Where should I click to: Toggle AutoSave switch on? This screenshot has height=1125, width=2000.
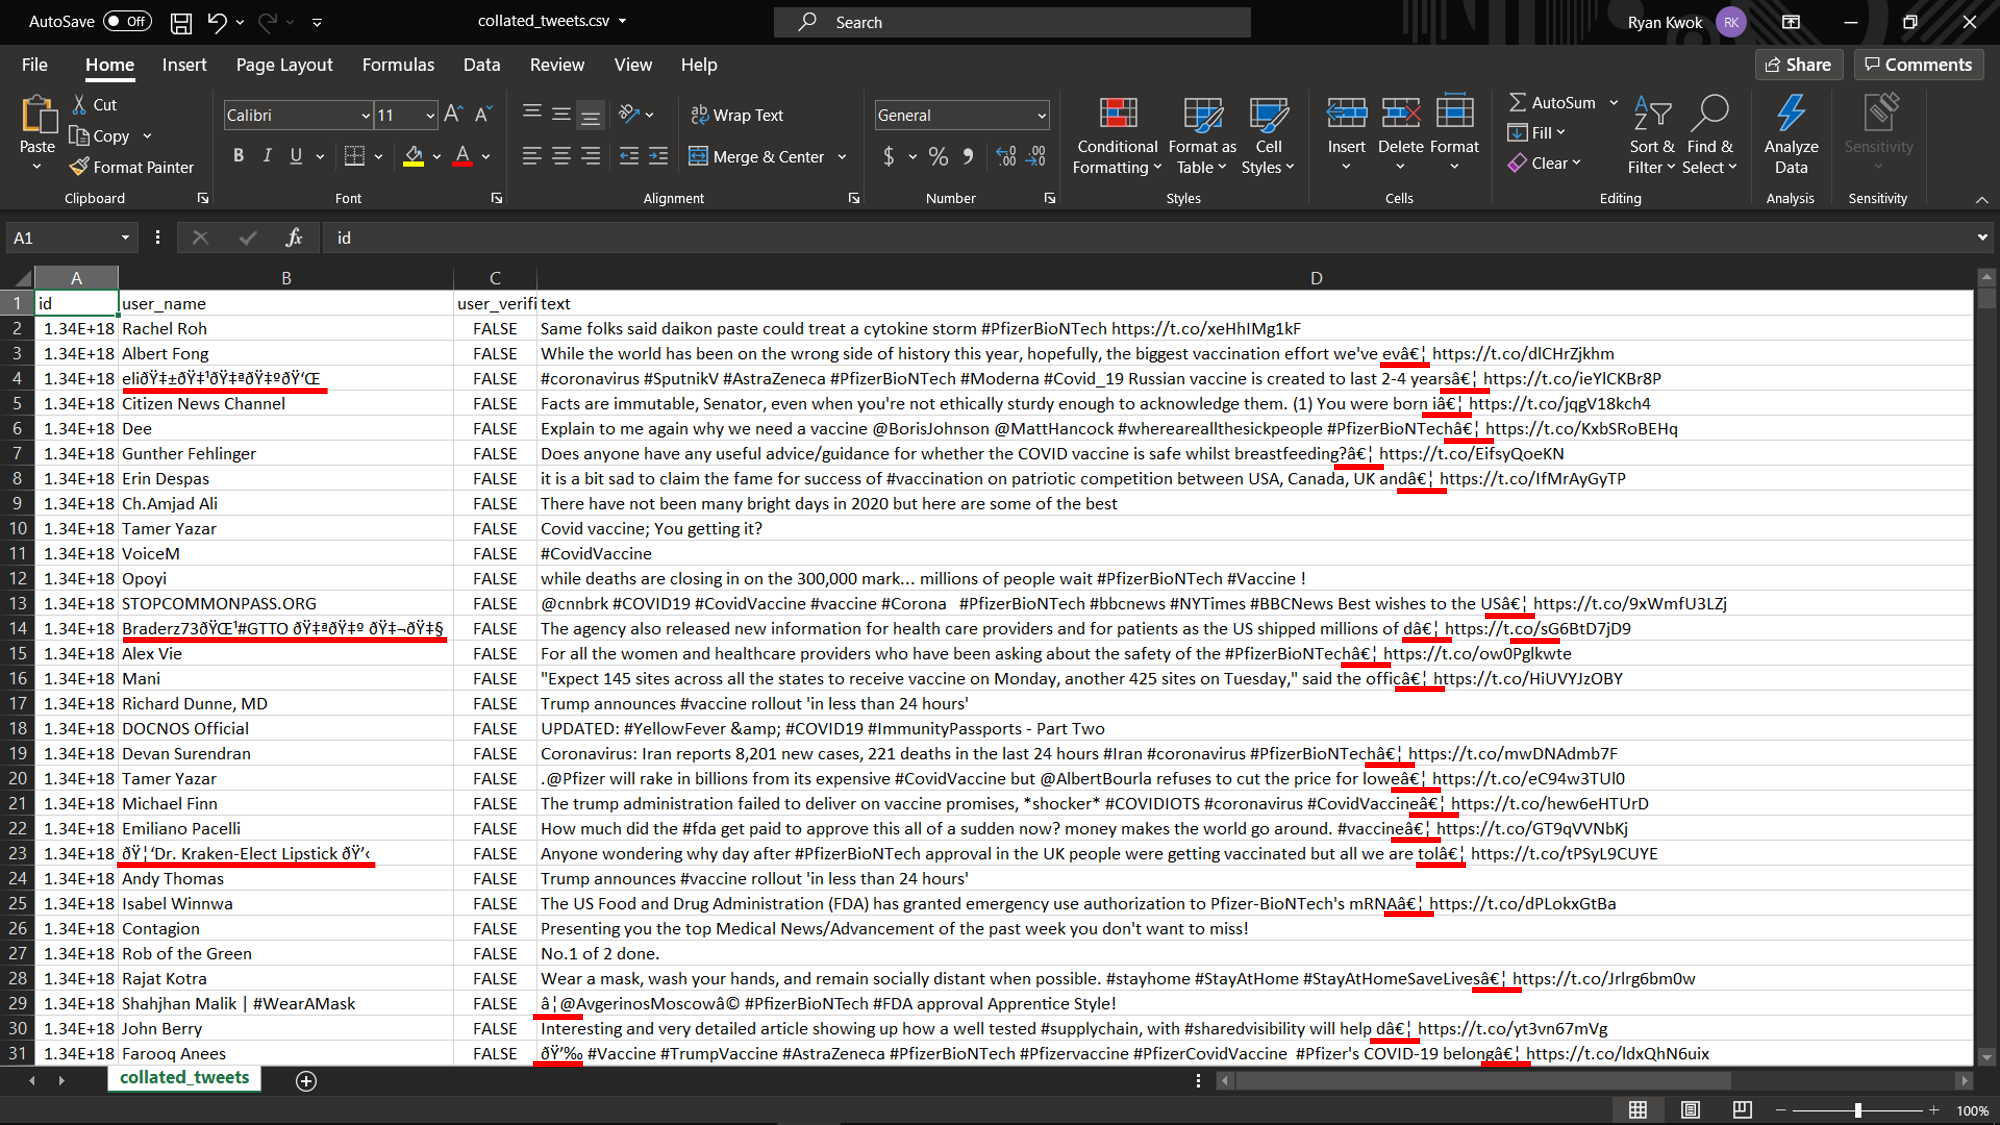[128, 21]
